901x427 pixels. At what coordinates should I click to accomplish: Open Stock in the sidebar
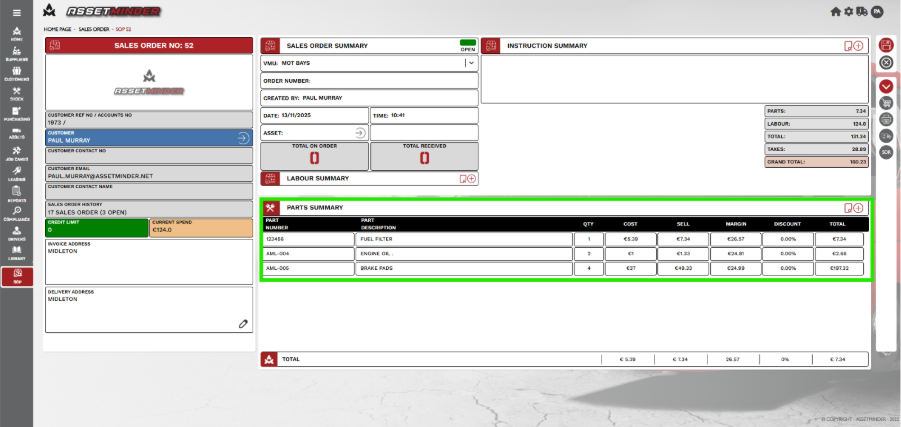tap(17, 94)
